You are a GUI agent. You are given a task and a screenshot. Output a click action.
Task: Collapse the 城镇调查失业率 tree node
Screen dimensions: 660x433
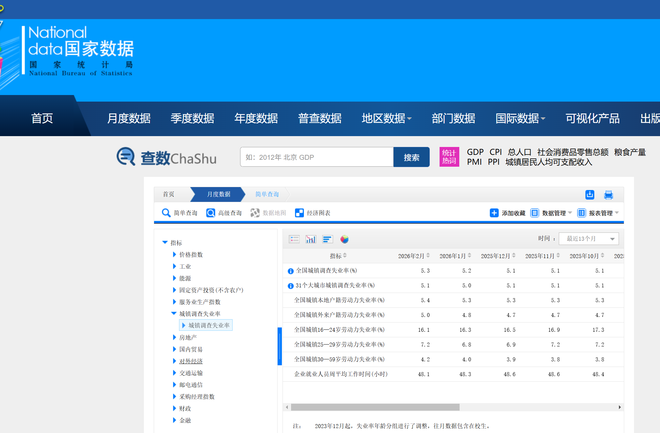click(x=174, y=313)
